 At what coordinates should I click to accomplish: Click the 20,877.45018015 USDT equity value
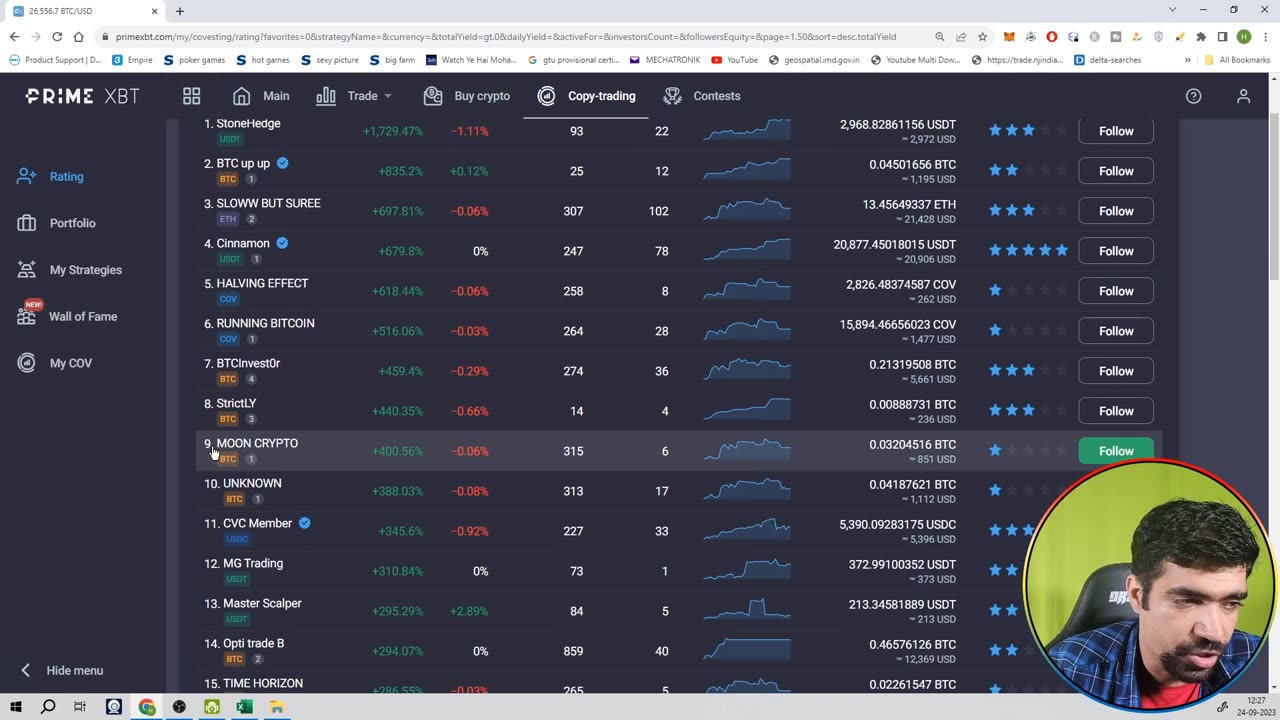pyautogui.click(x=895, y=244)
